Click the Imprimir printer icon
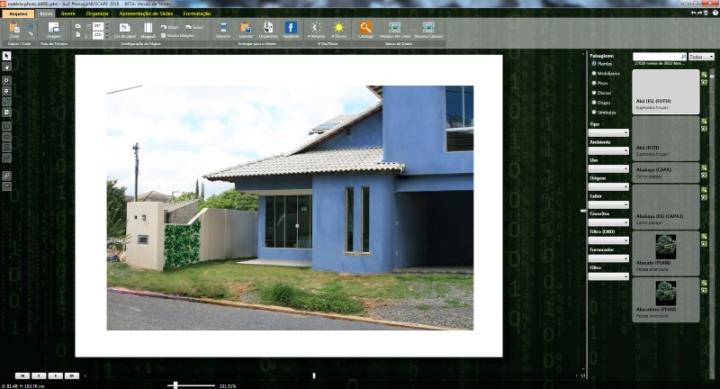This screenshot has width=720, height=389. pos(223,28)
